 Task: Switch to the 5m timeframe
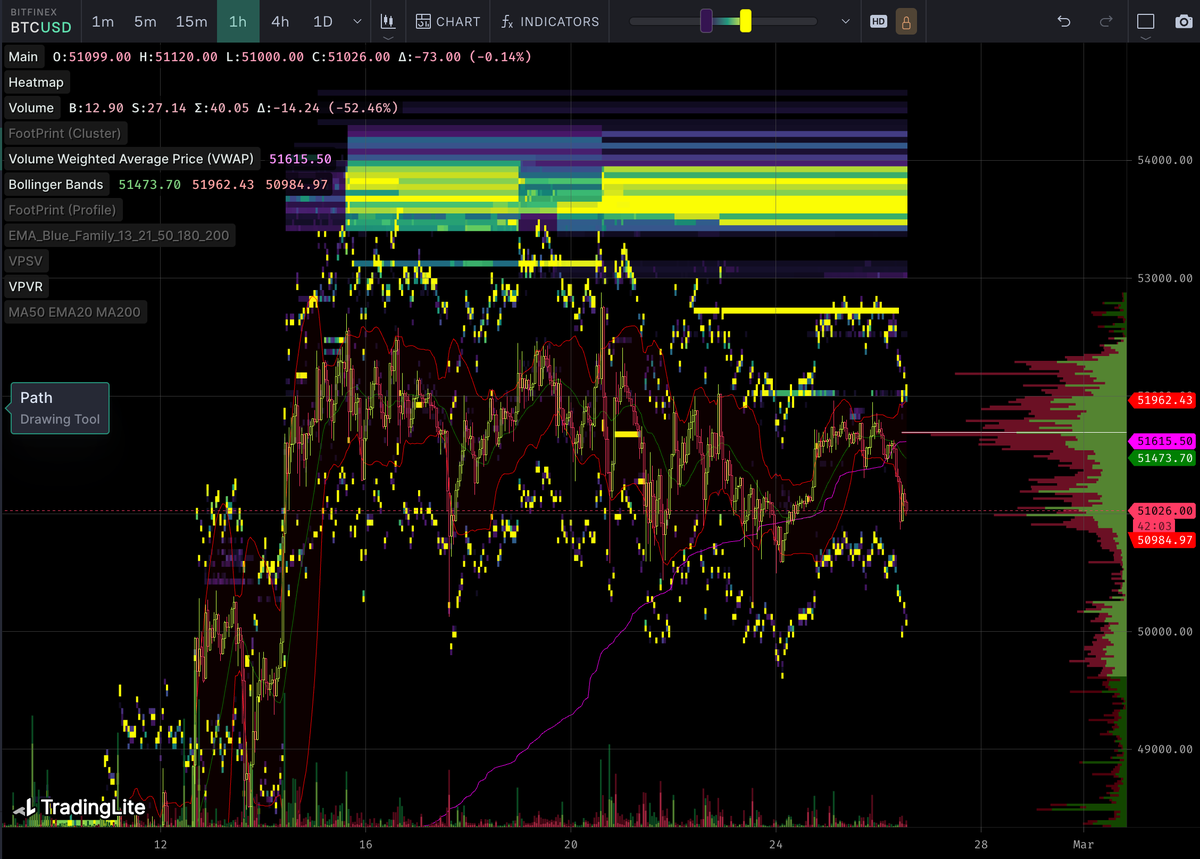[145, 21]
